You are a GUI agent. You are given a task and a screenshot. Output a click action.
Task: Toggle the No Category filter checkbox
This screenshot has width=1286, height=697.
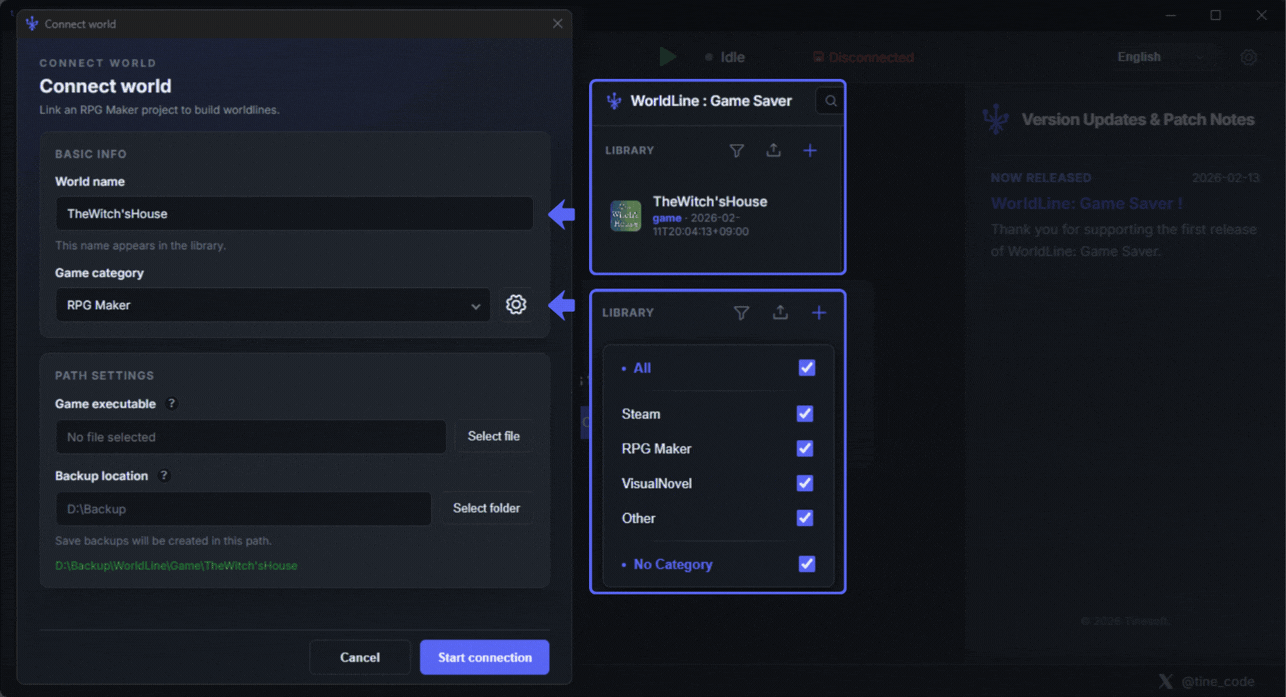click(807, 564)
